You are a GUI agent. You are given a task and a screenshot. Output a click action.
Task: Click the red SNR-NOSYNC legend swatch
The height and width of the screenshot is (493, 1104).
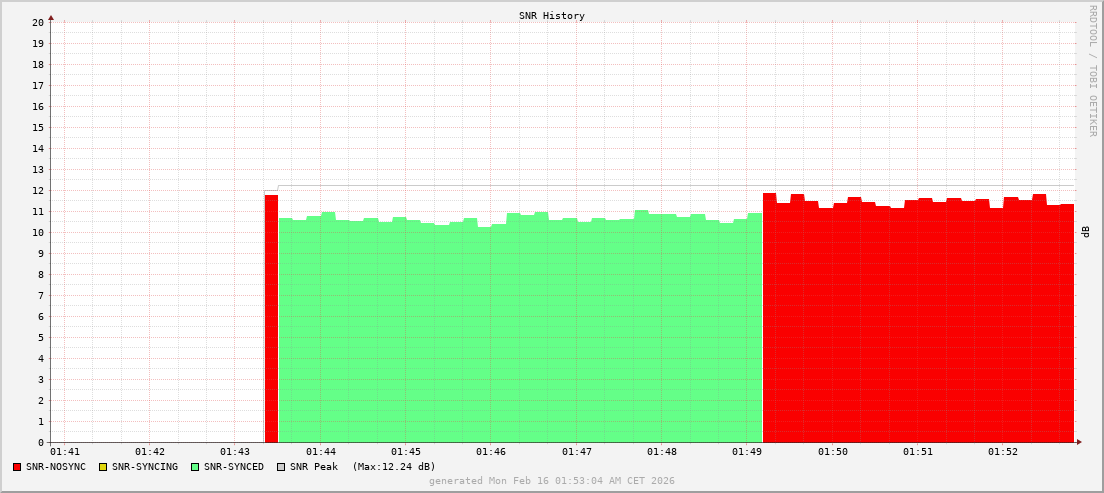17,467
